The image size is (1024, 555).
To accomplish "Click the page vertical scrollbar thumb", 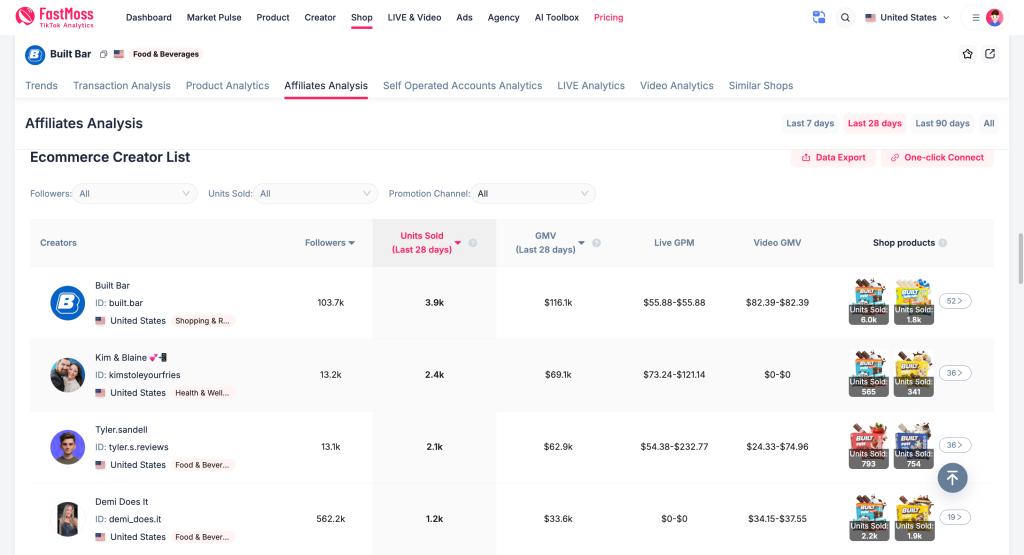I will click(x=1021, y=259).
